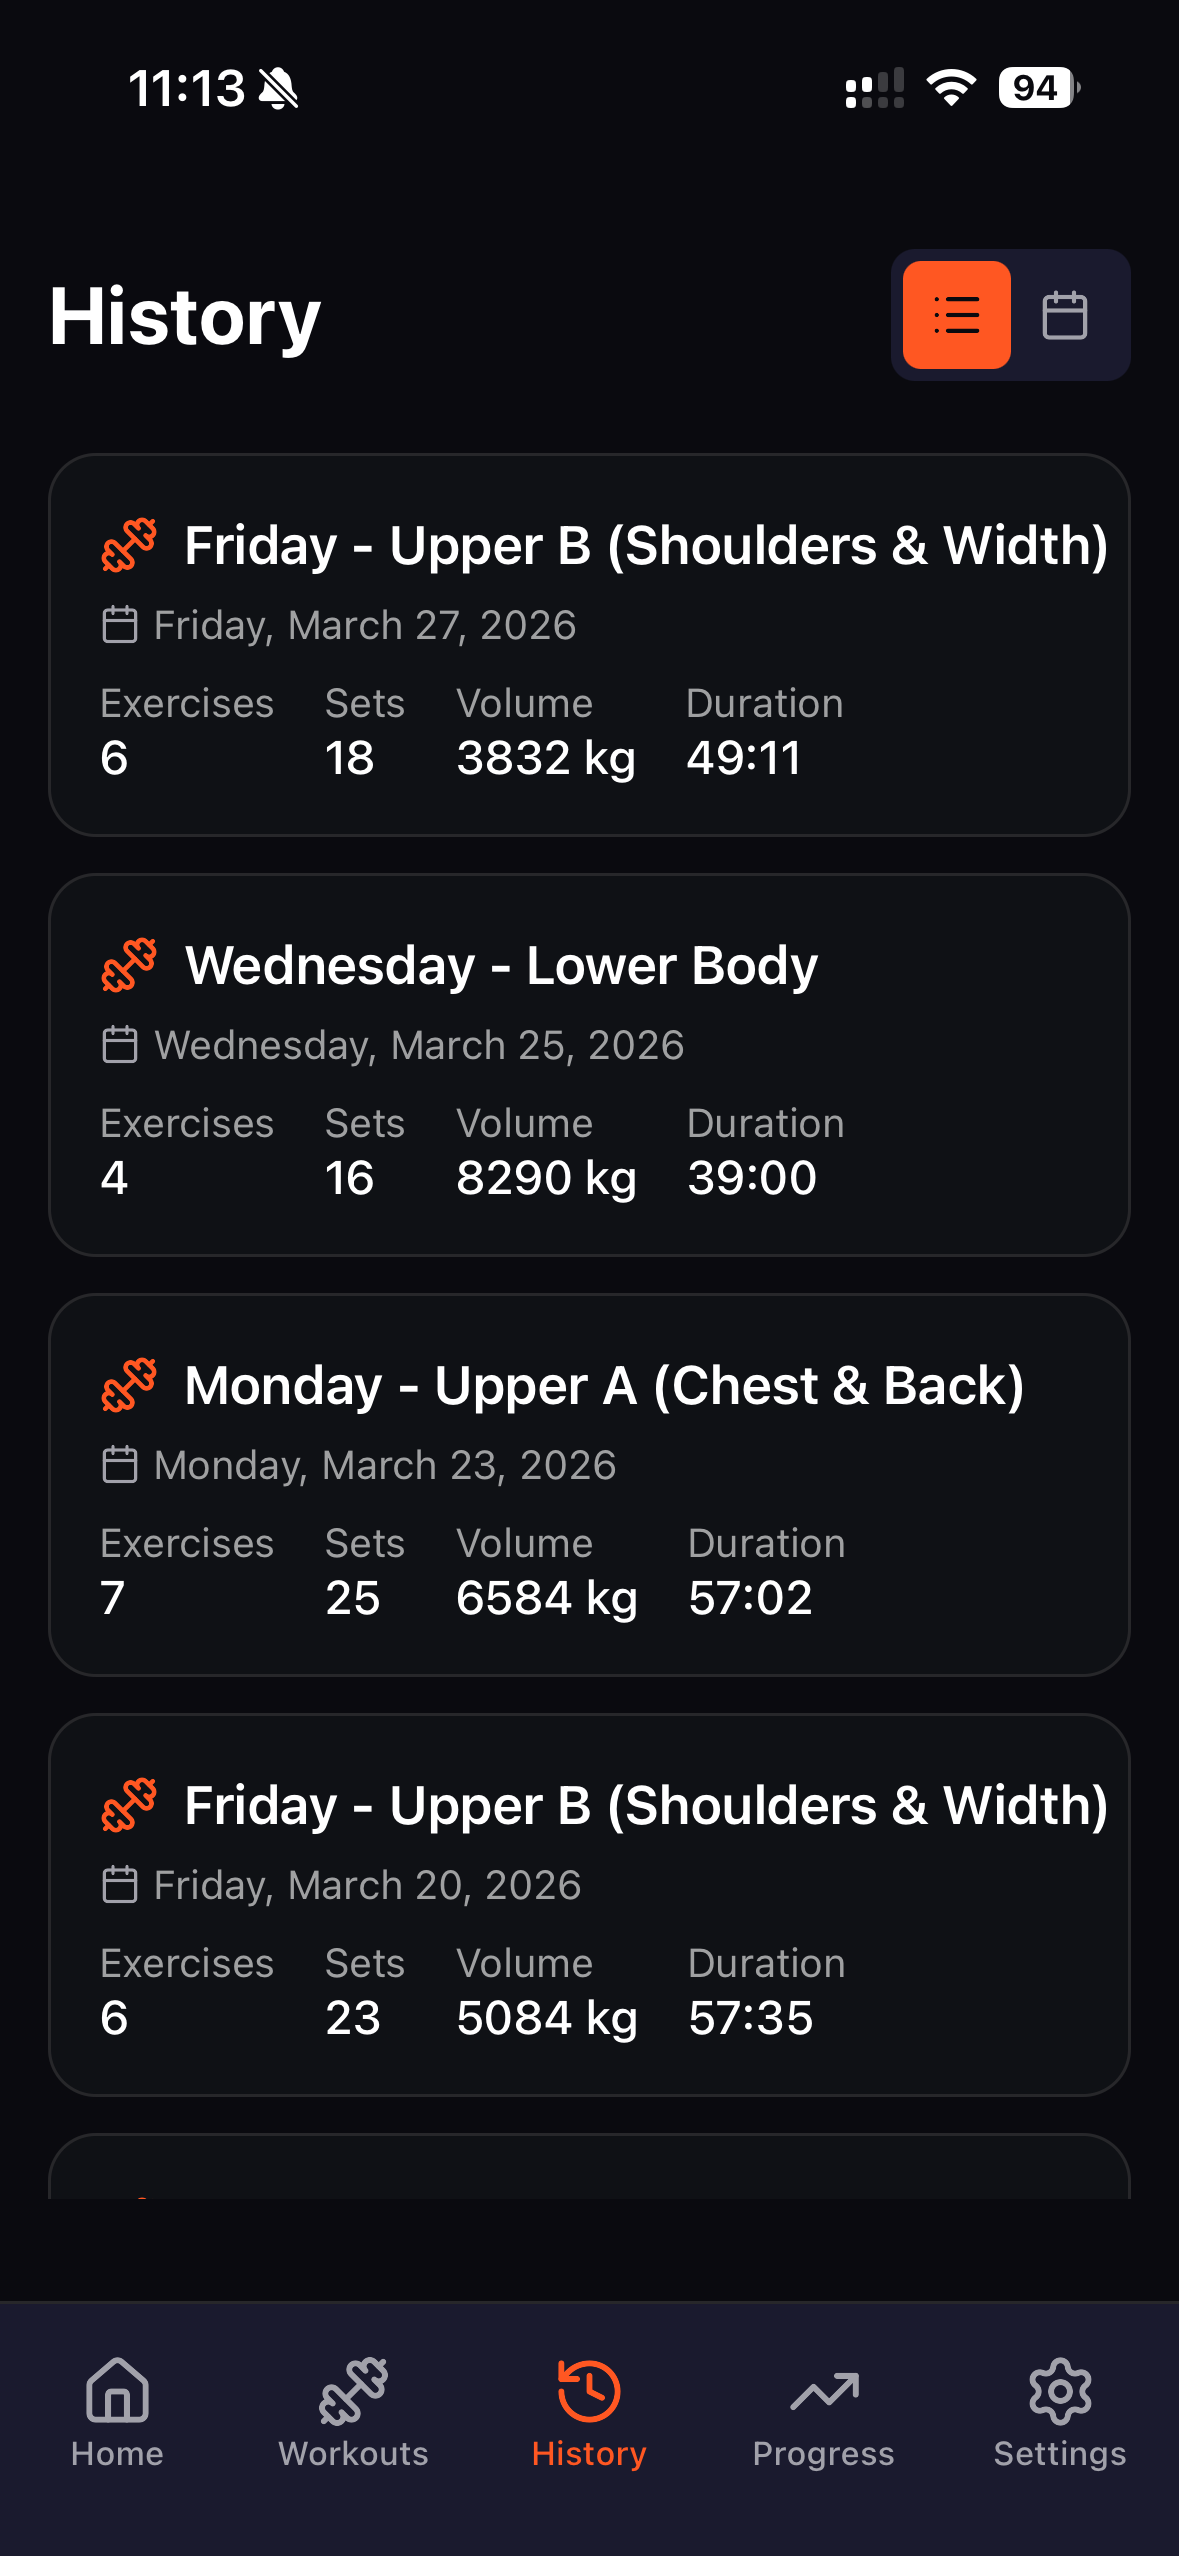The height and width of the screenshot is (2556, 1179).
Task: Switch history to calendar view
Action: pos(1064,314)
